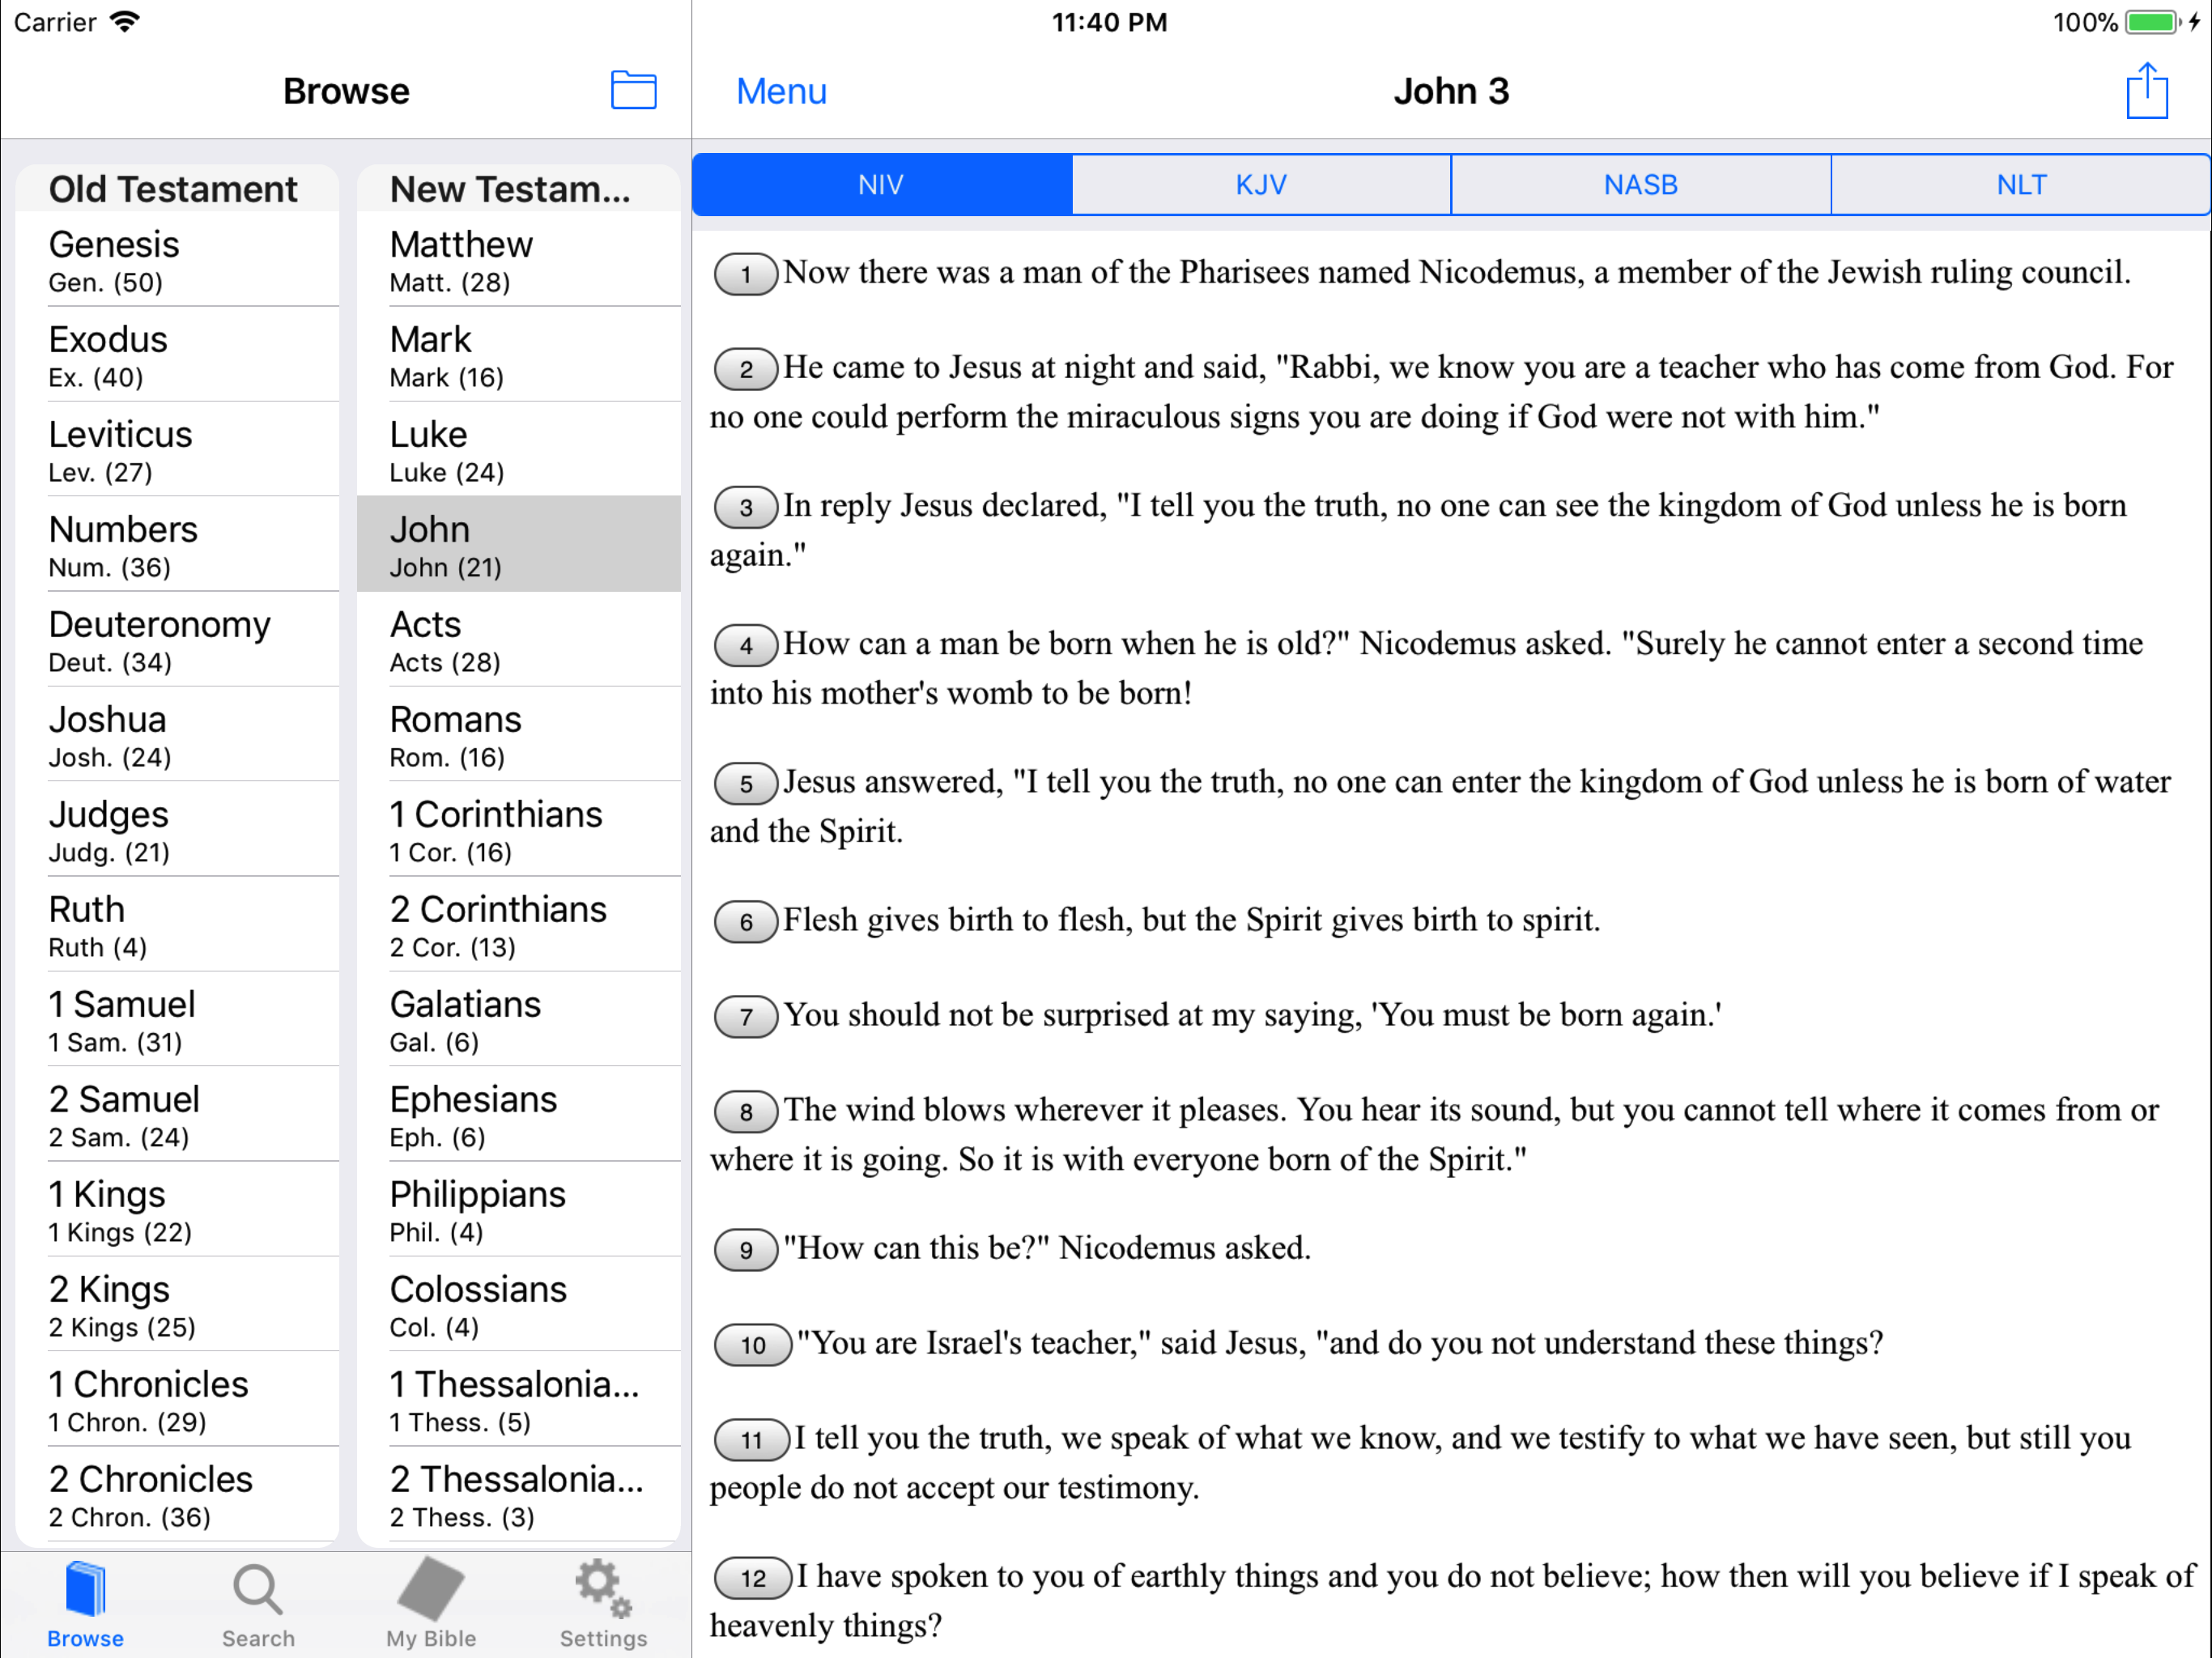The width and height of the screenshot is (2212, 1658).
Task: Select Numbers in Old Testament list
Action: (178, 544)
